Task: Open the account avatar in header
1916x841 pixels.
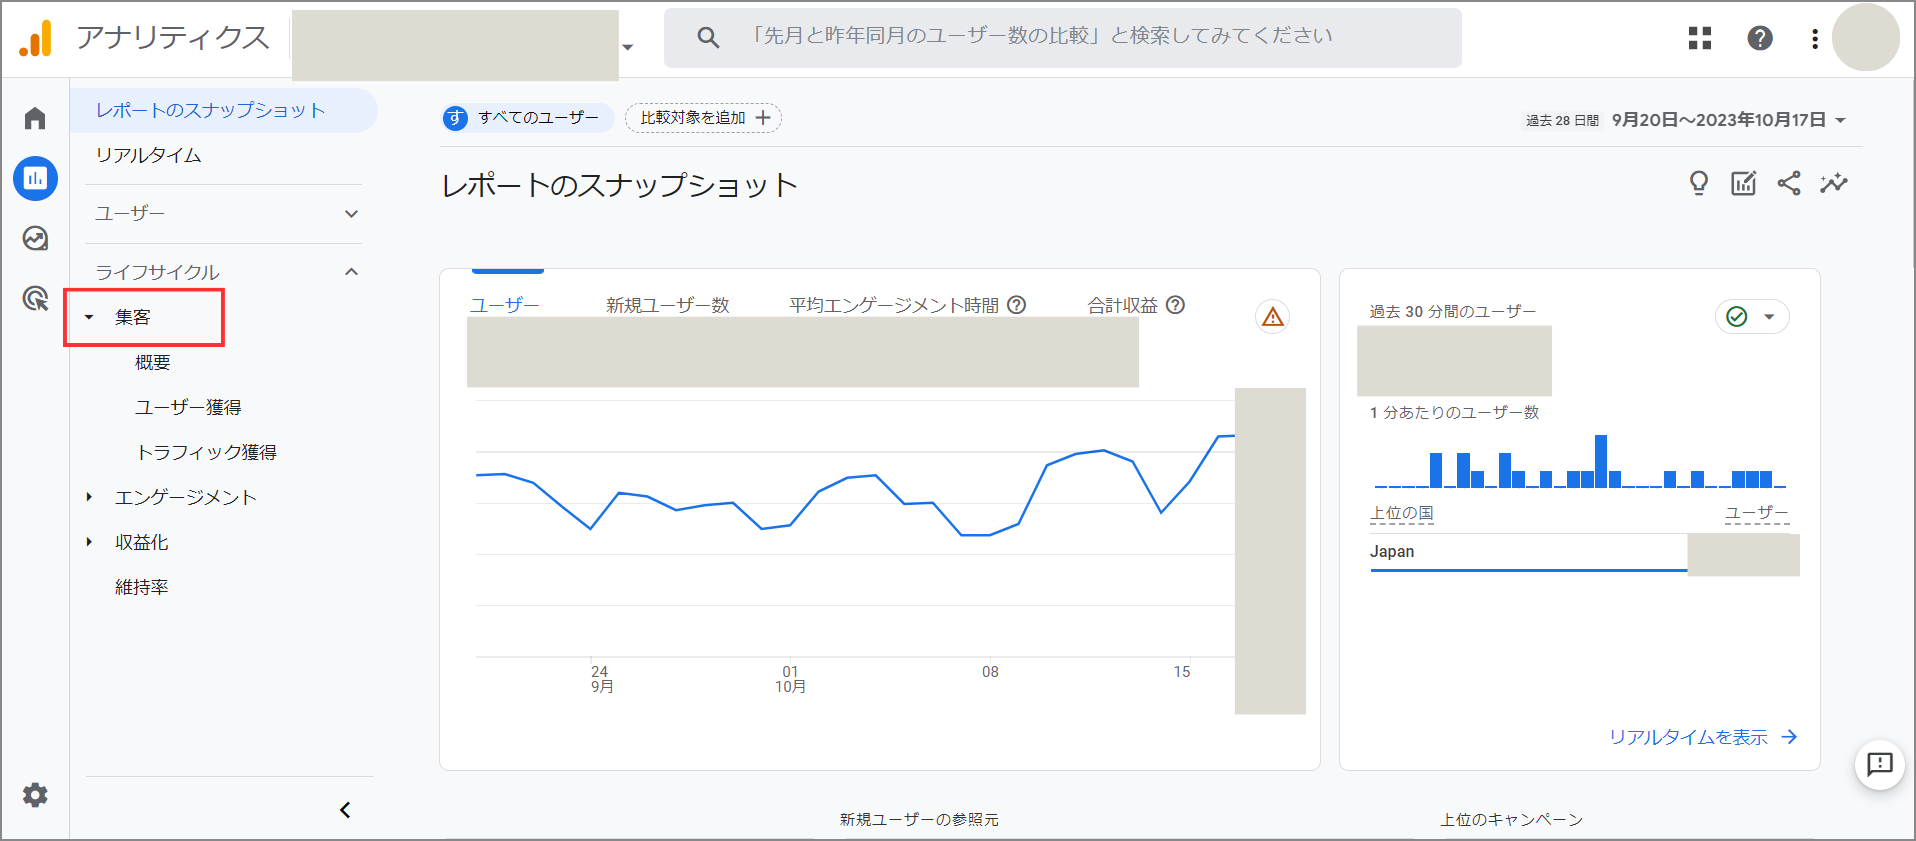Action: [x=1866, y=38]
